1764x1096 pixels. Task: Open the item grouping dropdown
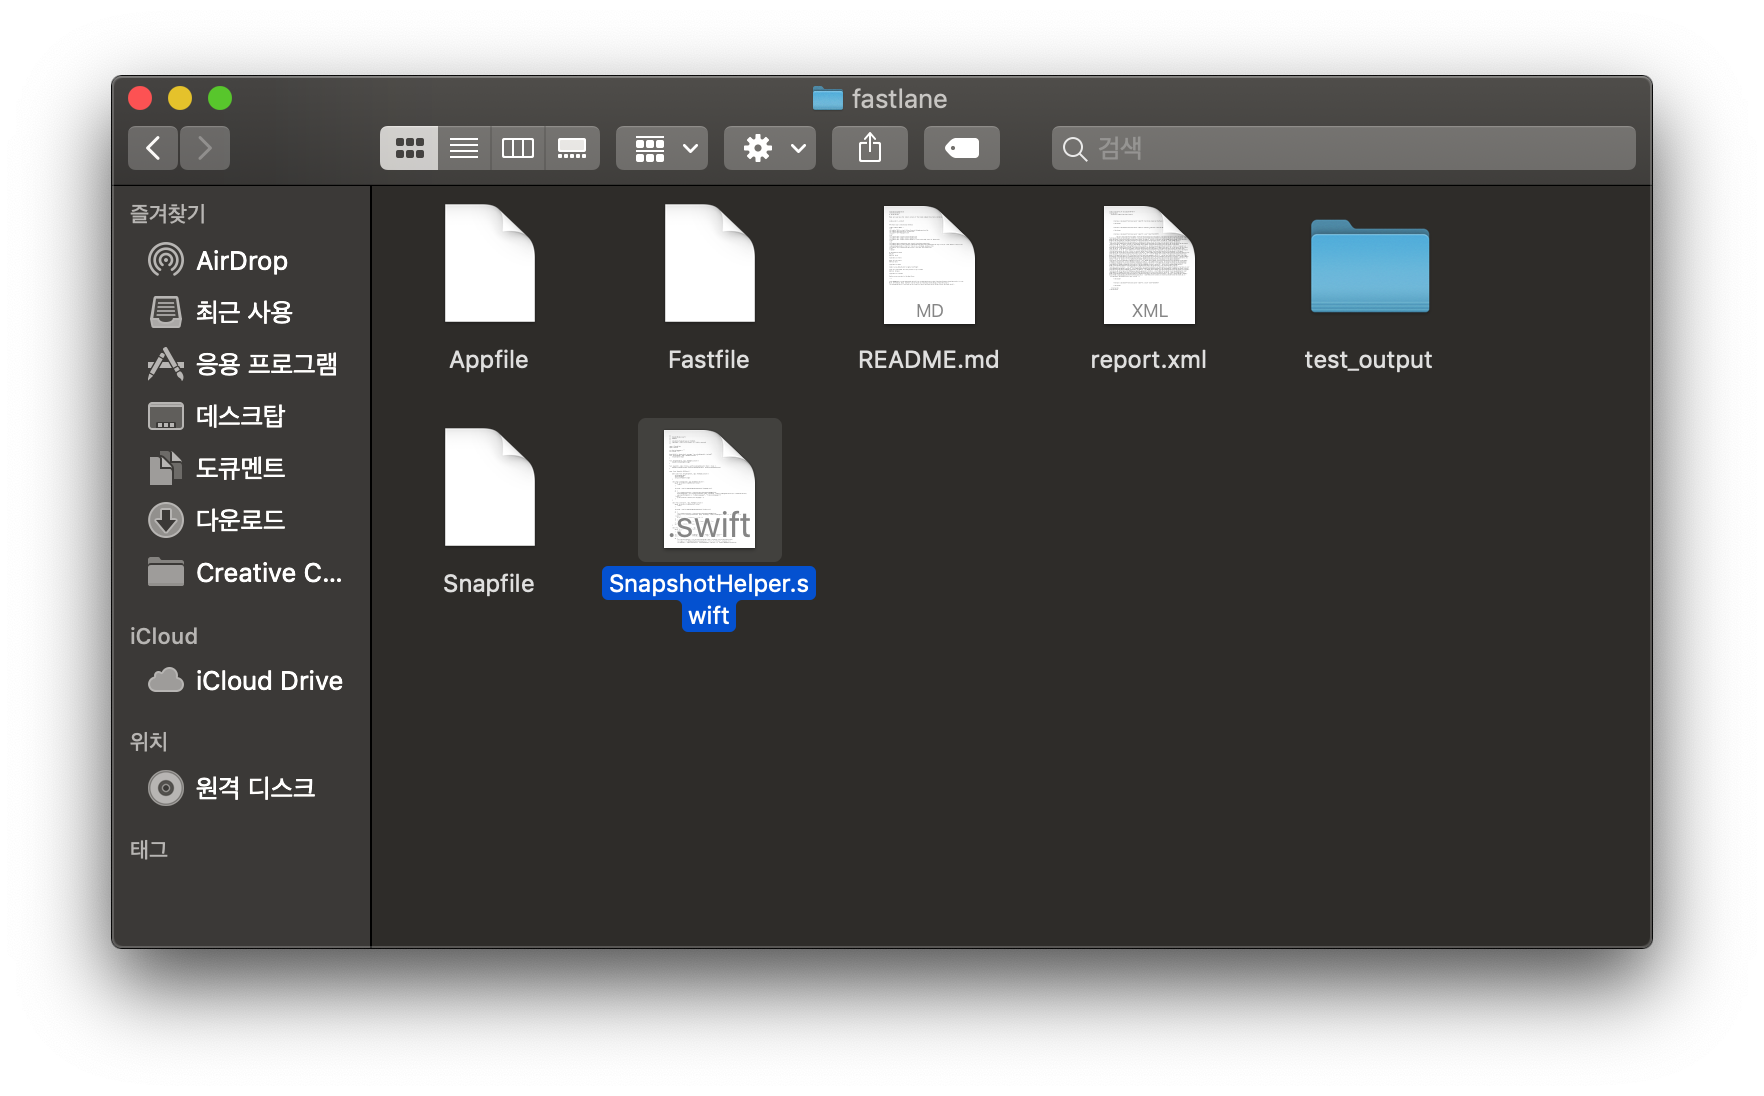coord(662,148)
